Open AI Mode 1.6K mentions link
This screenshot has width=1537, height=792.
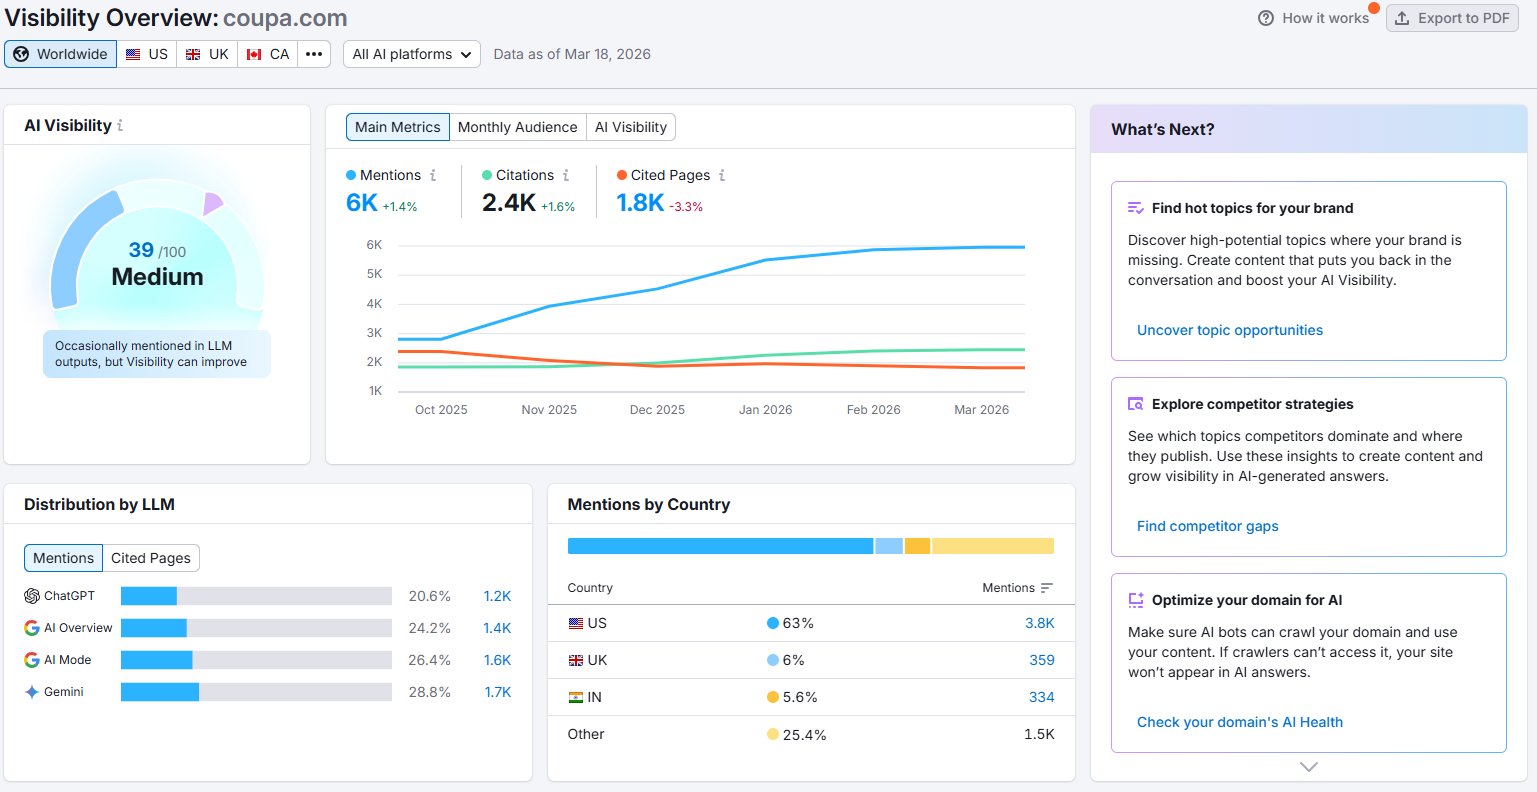[497, 660]
